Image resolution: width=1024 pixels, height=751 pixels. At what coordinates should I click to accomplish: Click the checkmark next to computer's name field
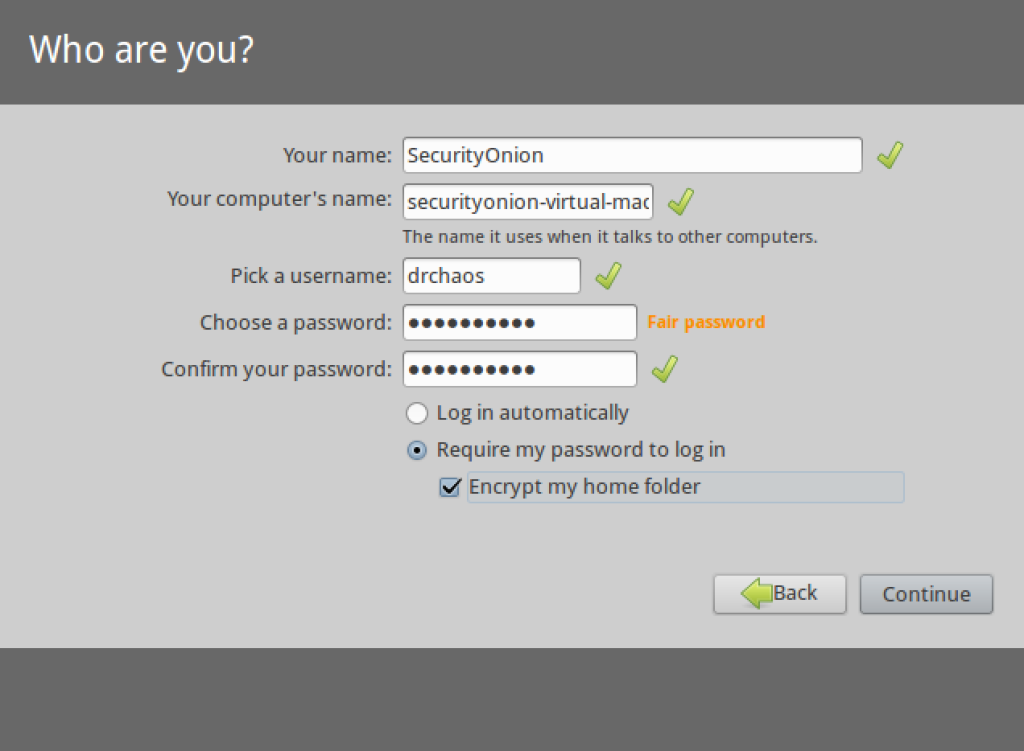point(681,201)
